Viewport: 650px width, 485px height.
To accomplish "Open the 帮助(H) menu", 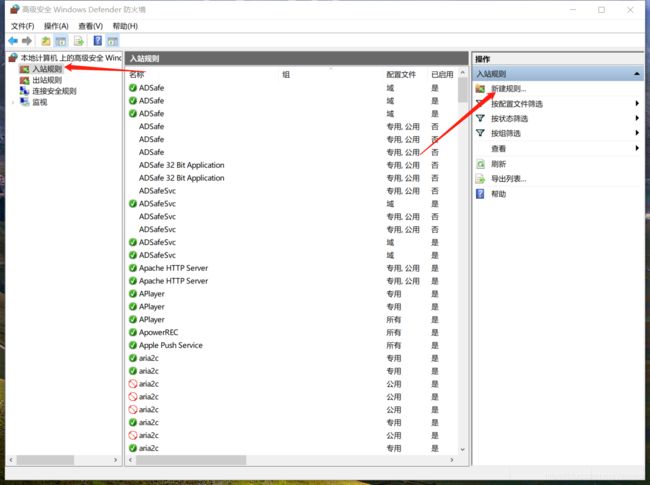I will [125, 26].
